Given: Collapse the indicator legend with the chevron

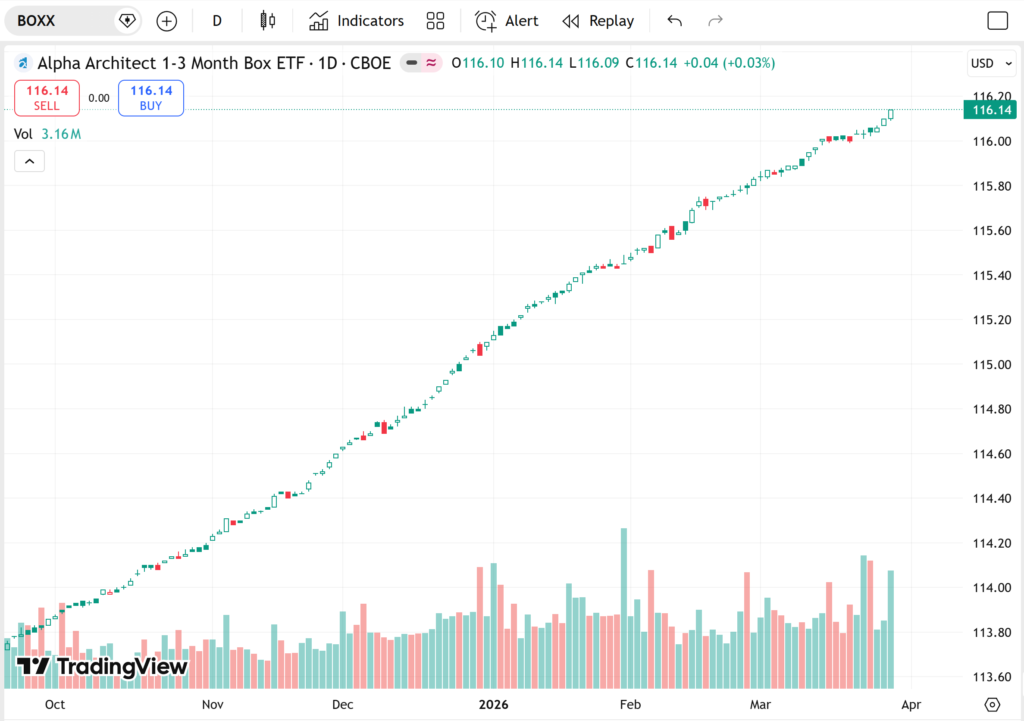Looking at the screenshot, I should [29, 161].
